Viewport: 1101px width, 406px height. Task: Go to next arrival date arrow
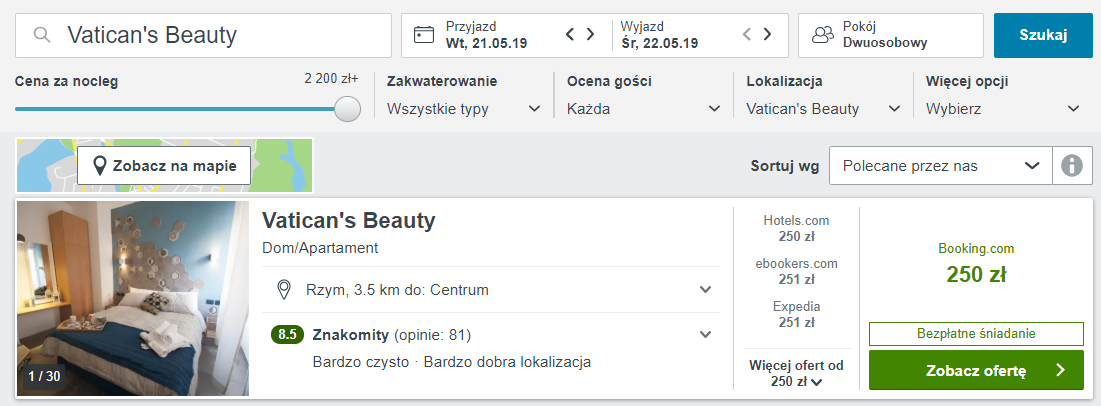point(591,34)
